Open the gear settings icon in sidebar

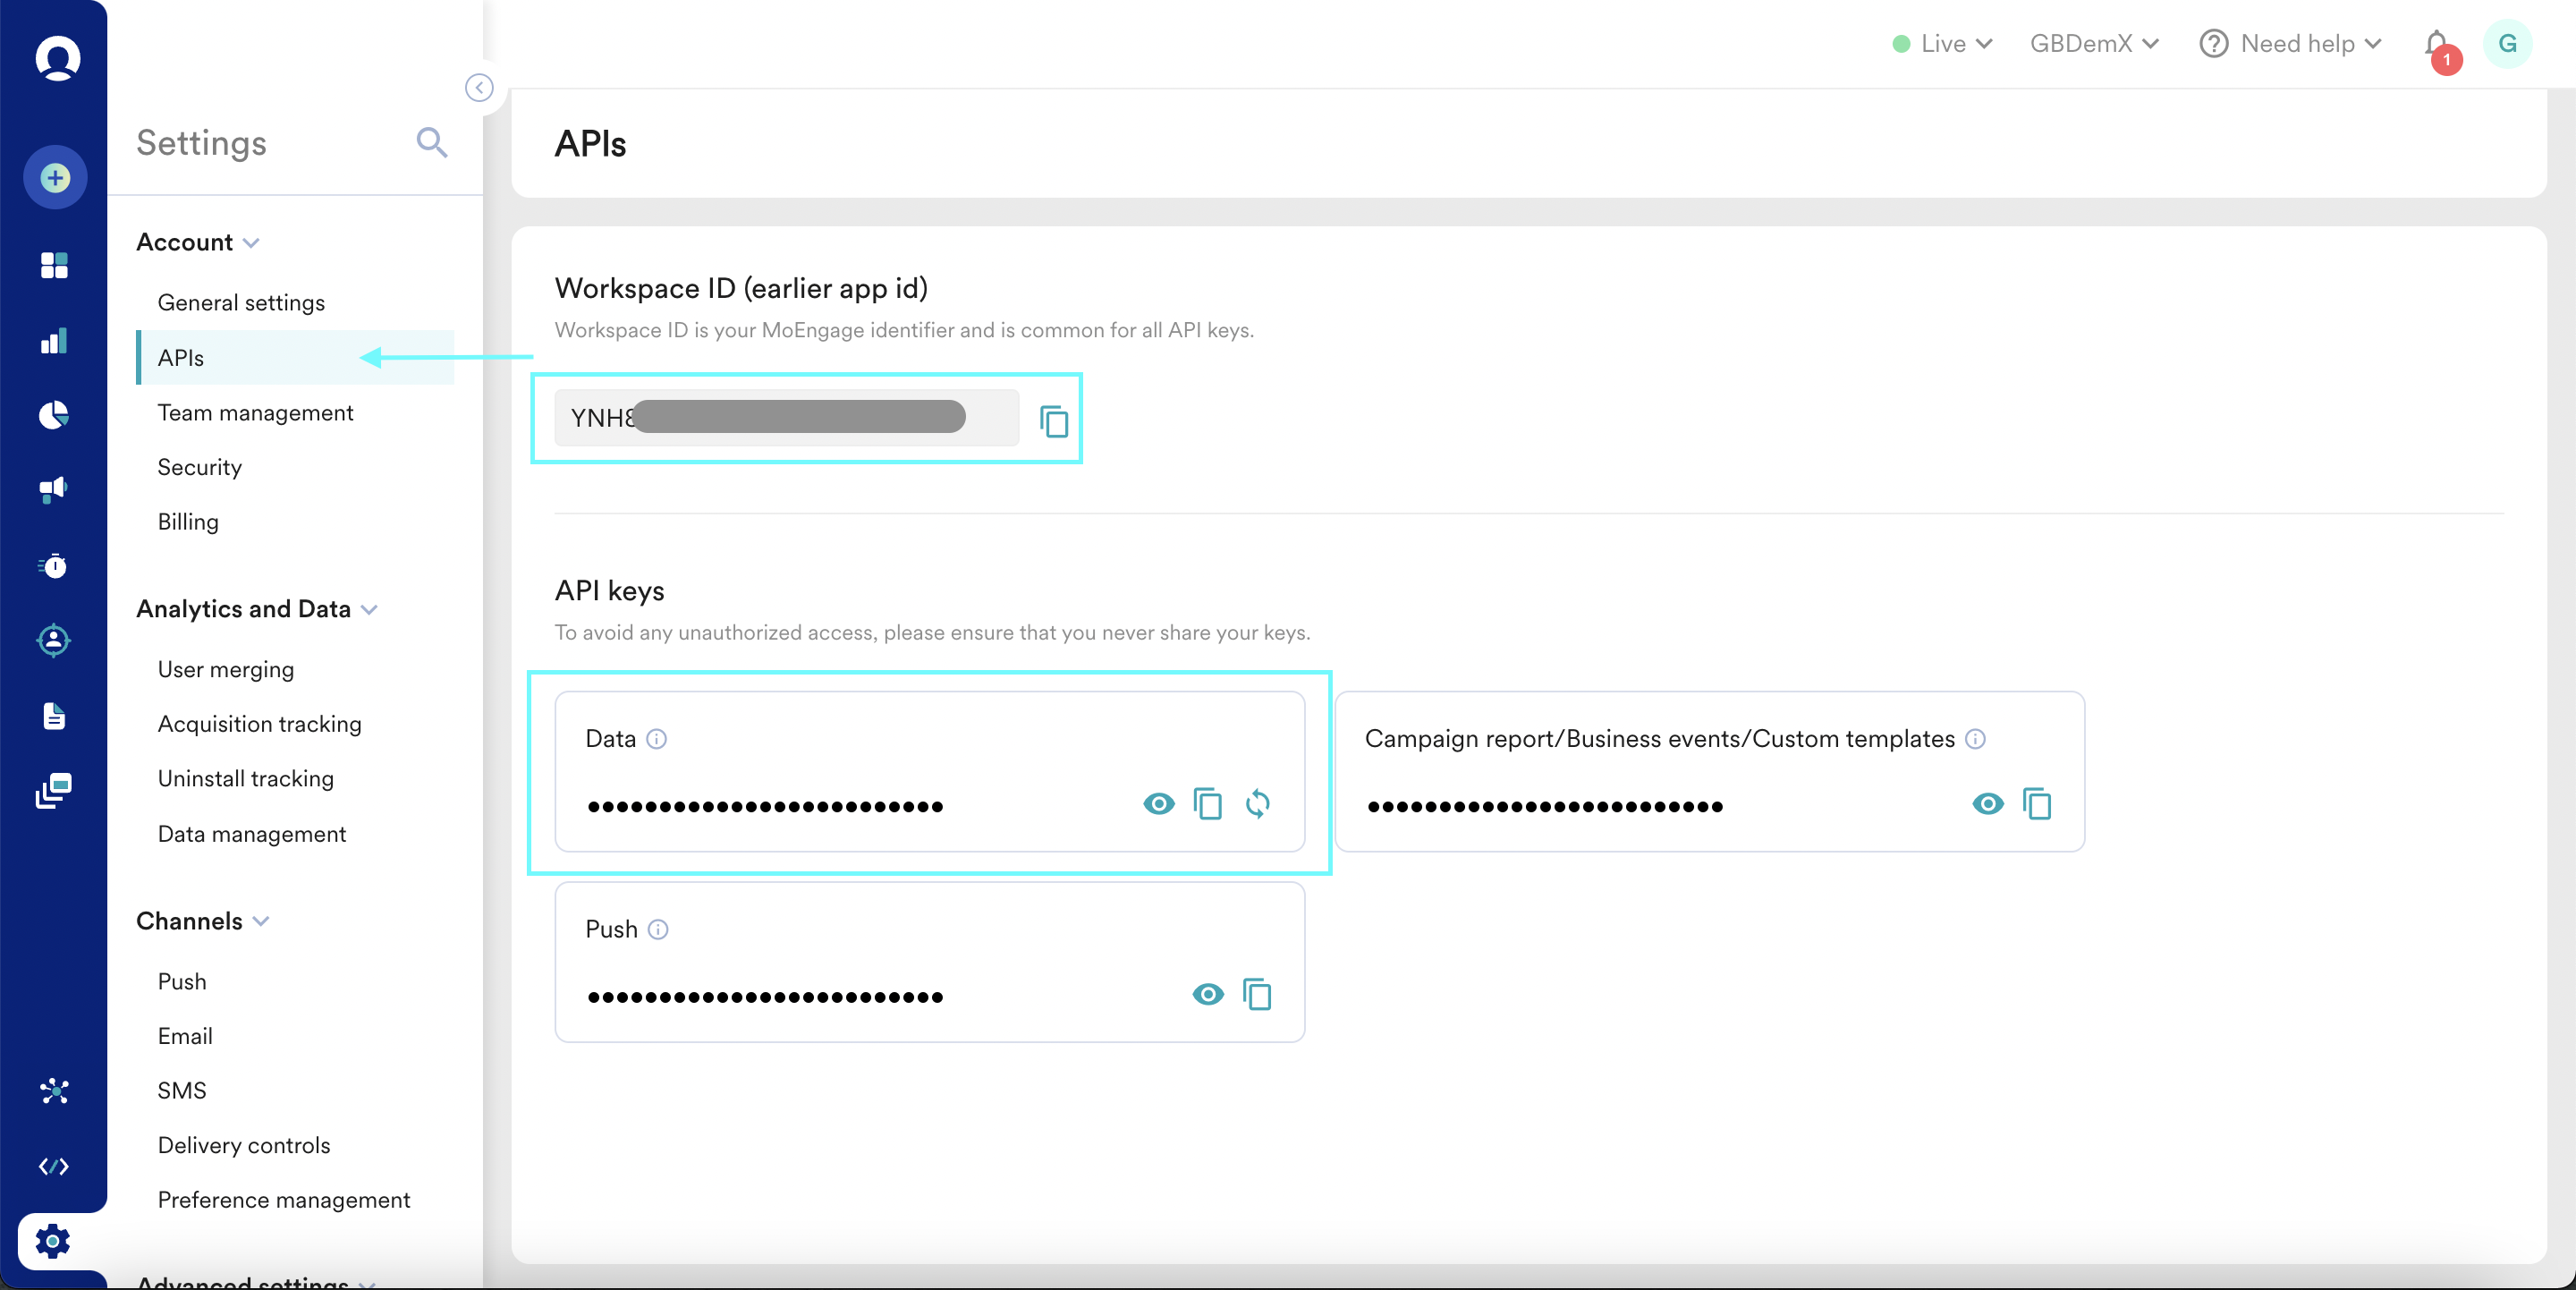point(53,1241)
